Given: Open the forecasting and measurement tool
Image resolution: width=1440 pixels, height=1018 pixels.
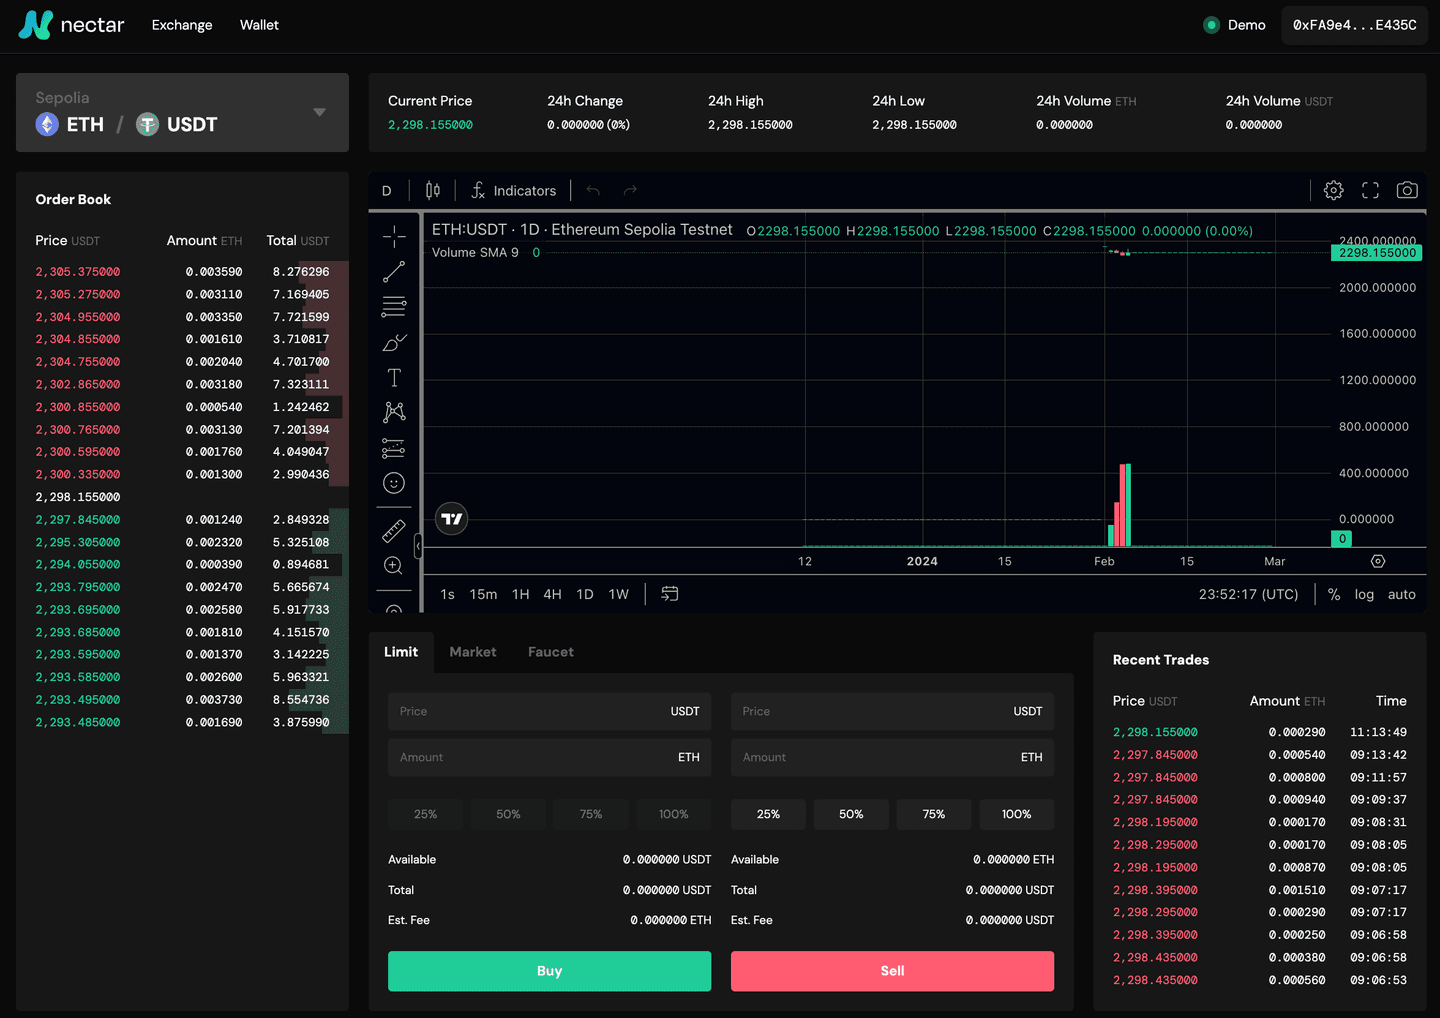Looking at the screenshot, I should click(394, 448).
